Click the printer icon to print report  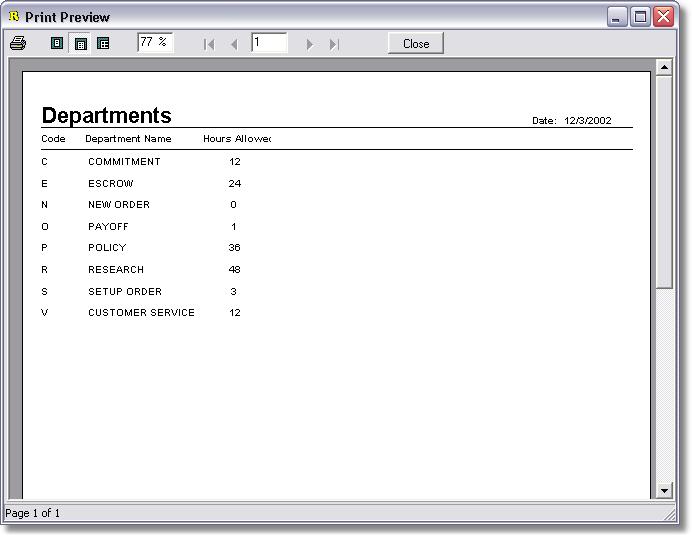[18, 43]
